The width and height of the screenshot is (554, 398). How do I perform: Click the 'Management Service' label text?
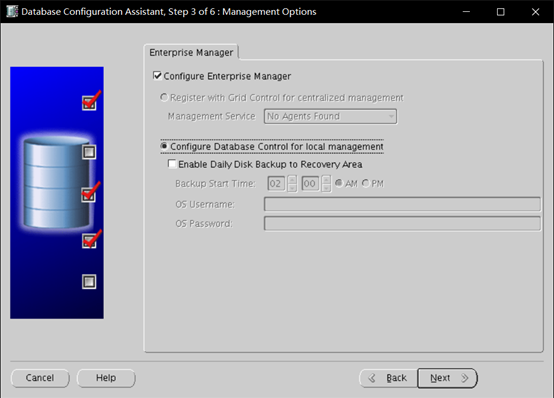tap(211, 116)
